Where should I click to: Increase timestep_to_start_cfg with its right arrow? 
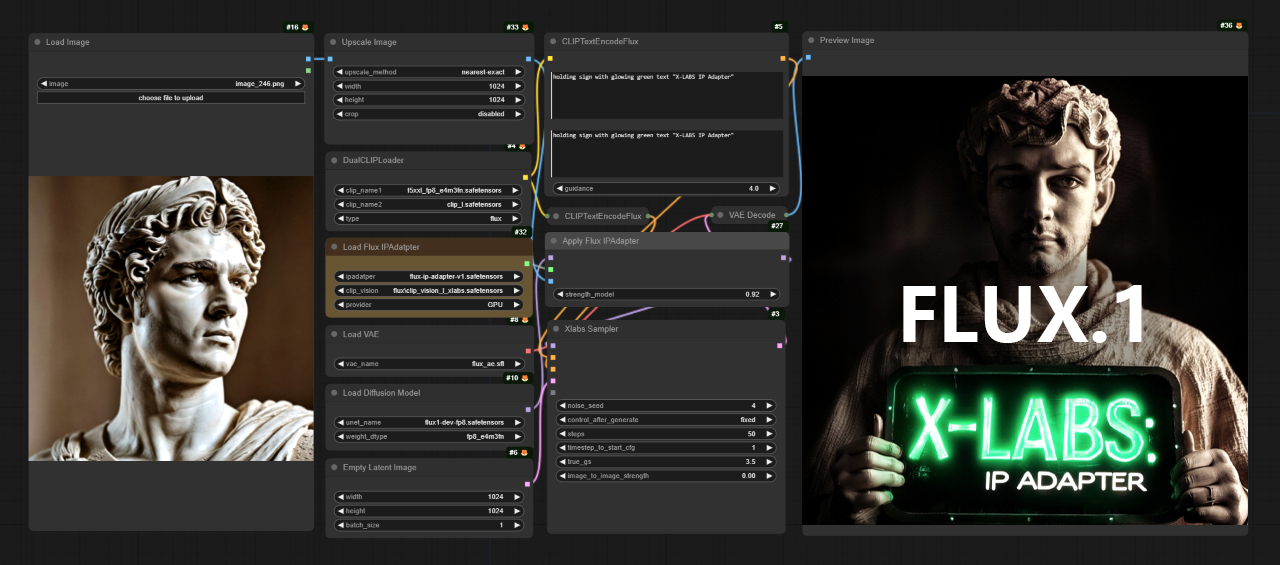(x=770, y=448)
